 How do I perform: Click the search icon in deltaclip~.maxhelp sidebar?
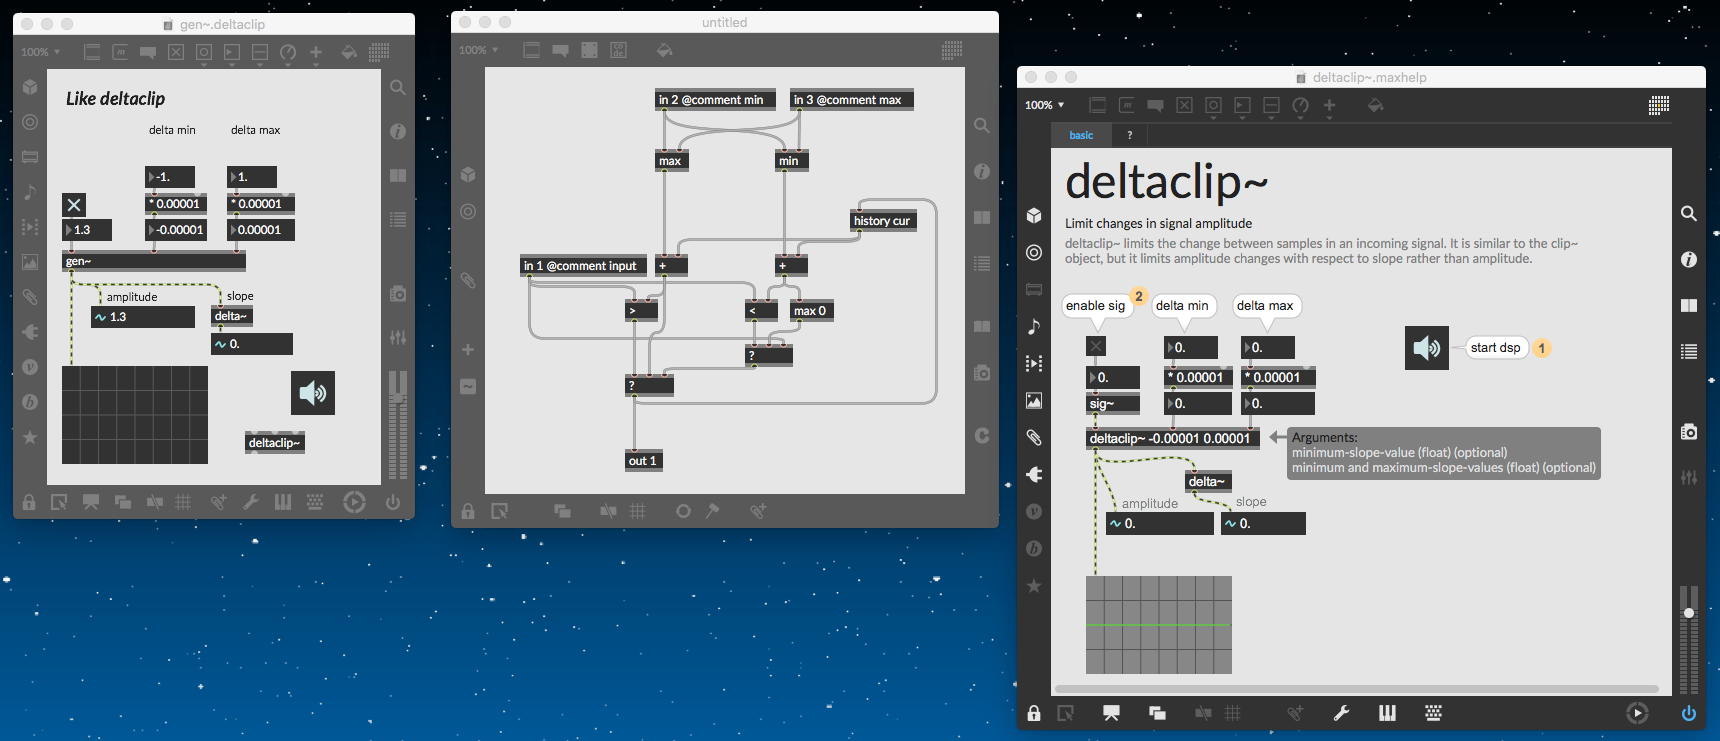tap(1688, 213)
